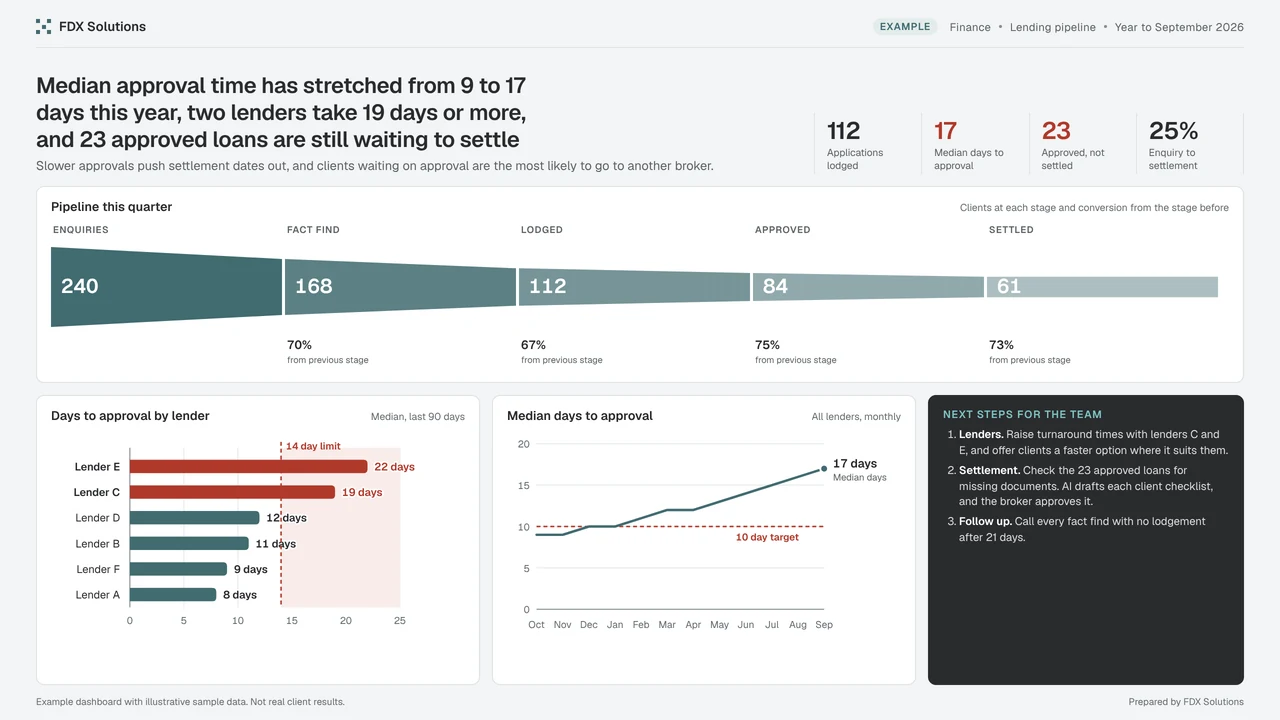Click the Lender E axis label

[97, 467]
